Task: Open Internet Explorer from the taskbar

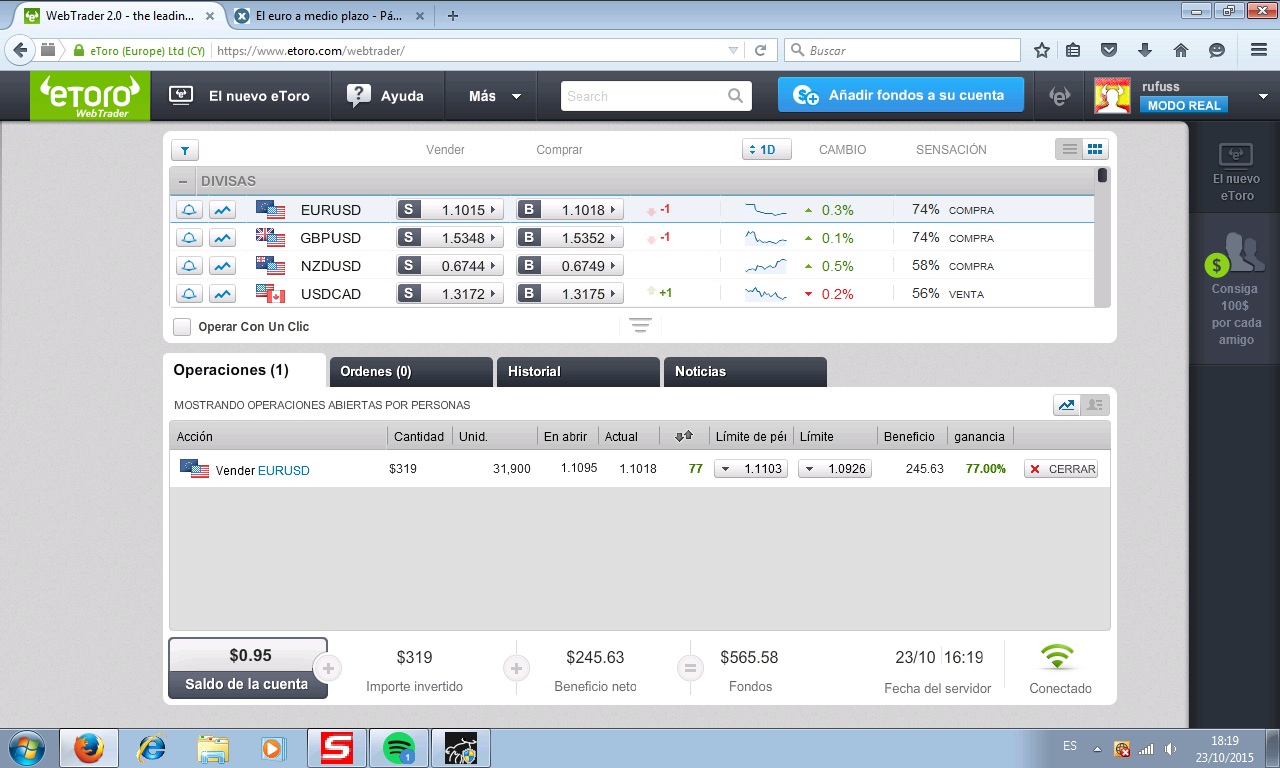Action: [151, 748]
